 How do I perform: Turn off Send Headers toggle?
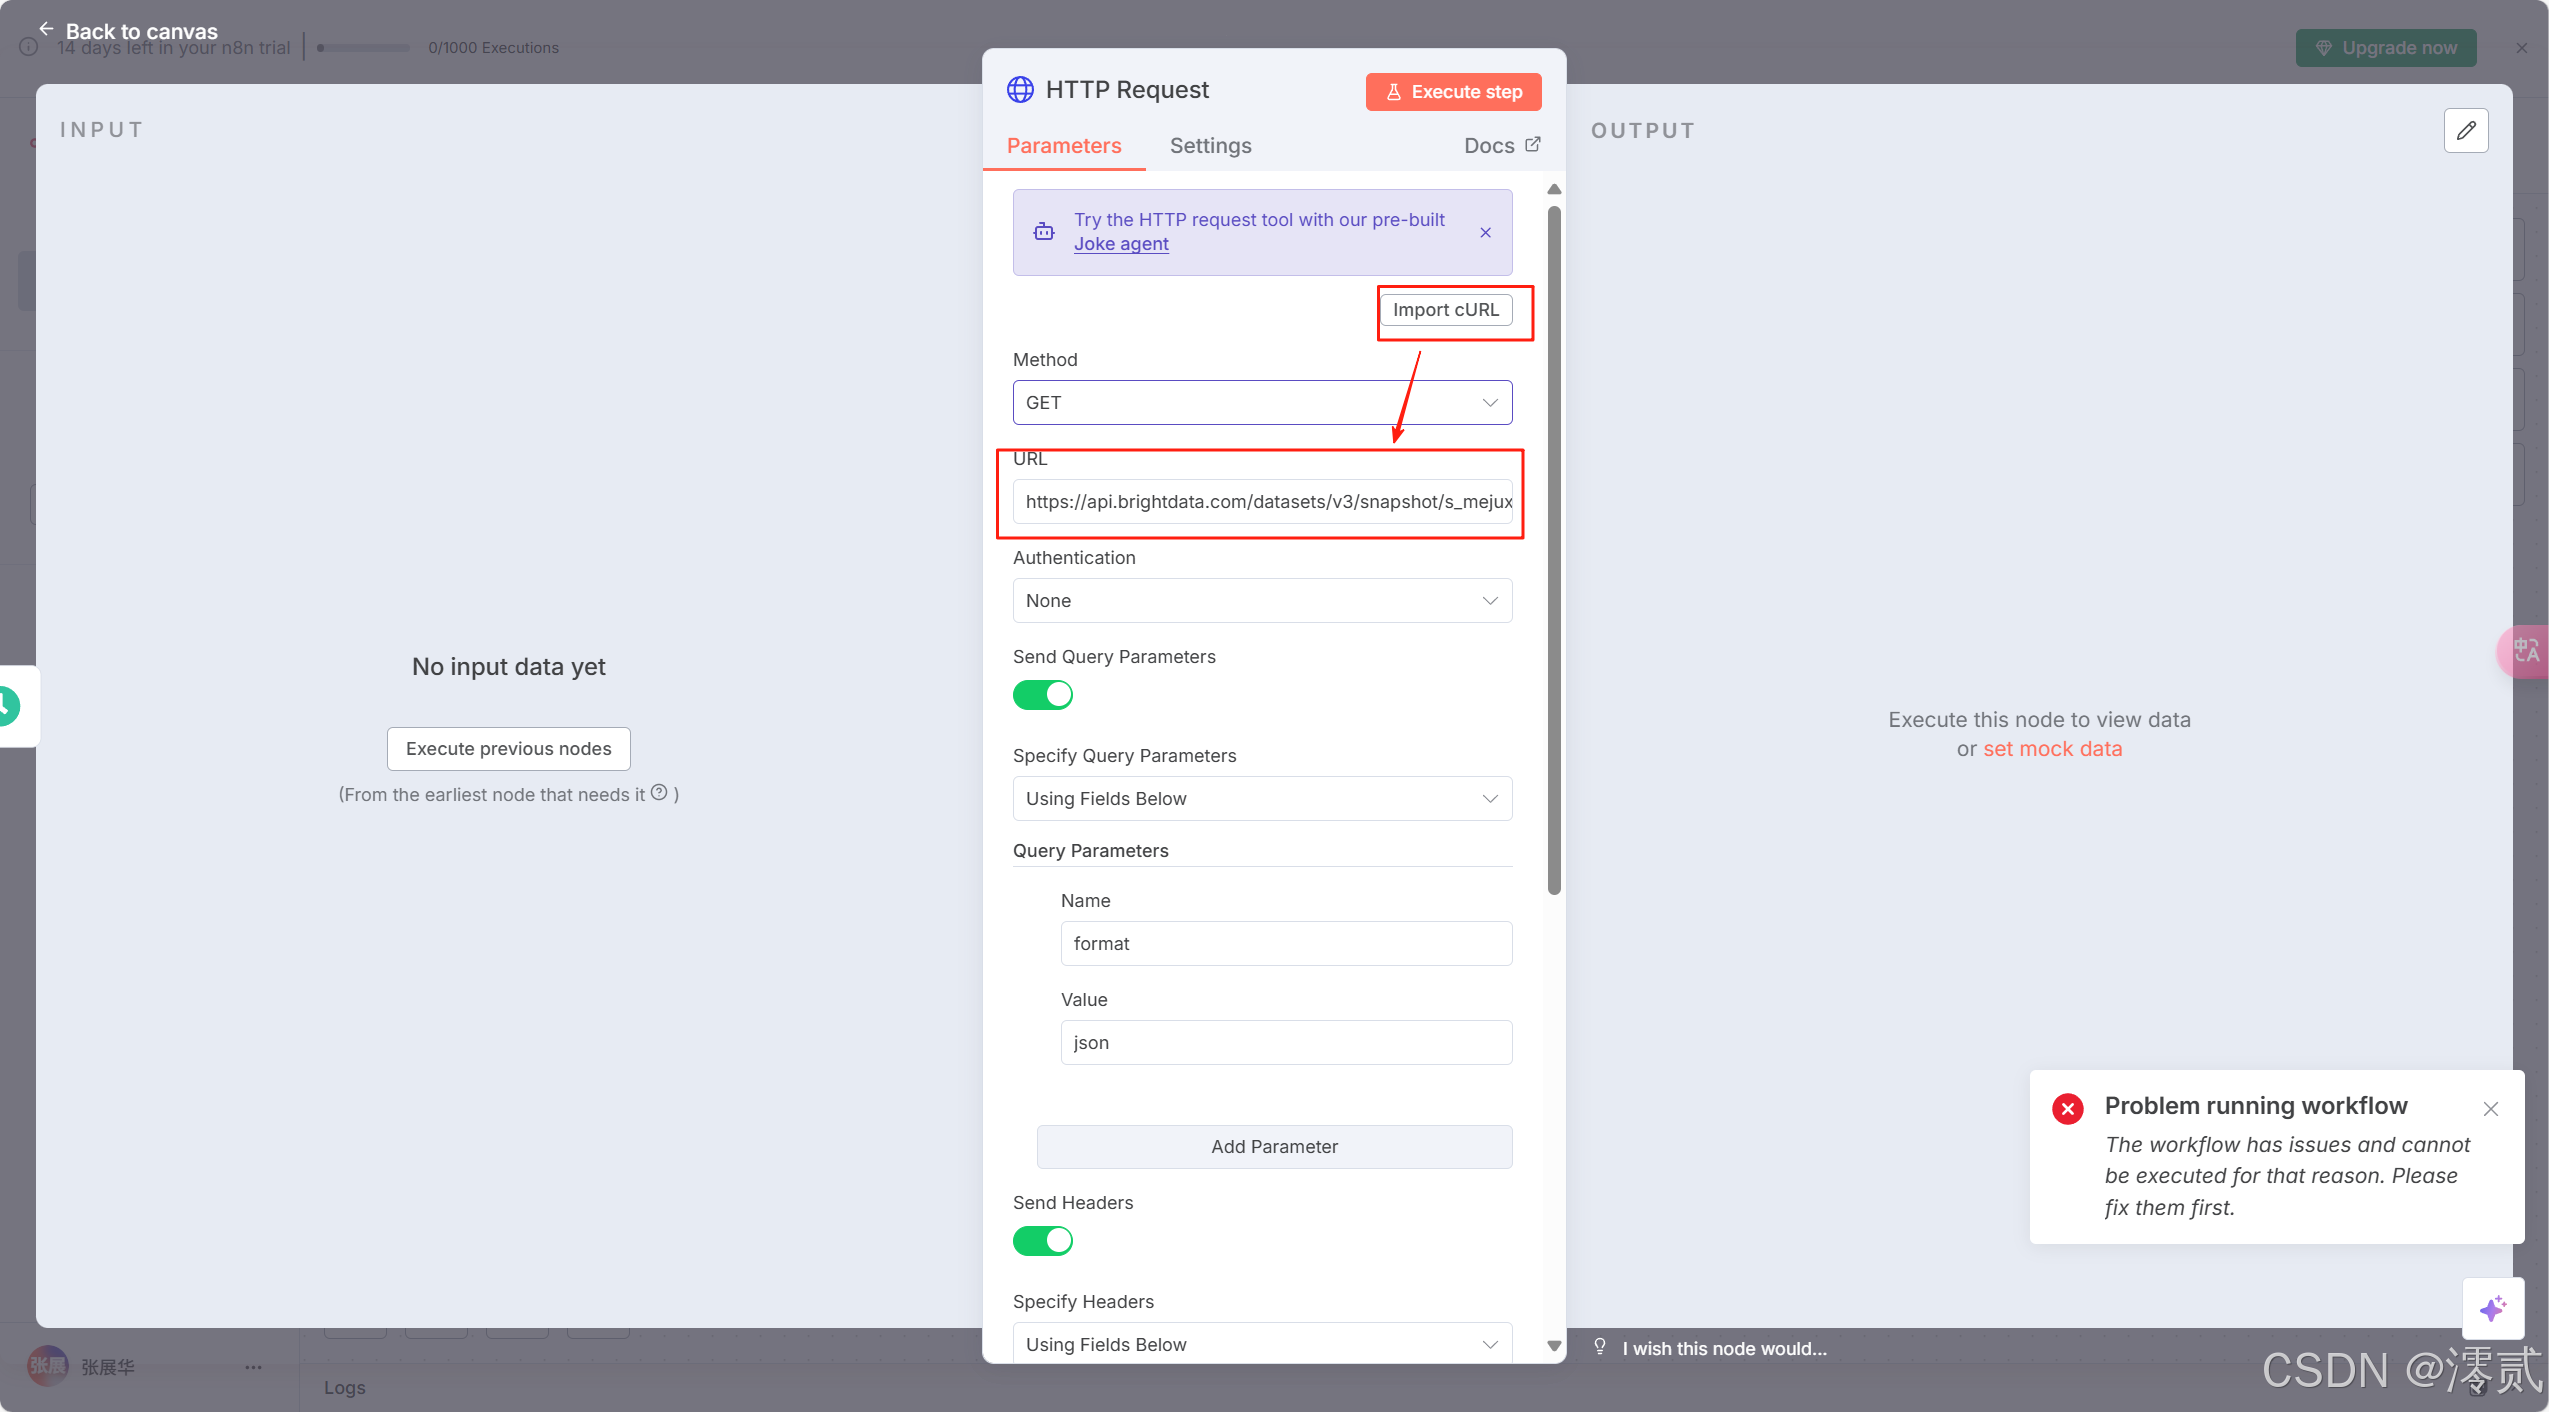click(1042, 1241)
